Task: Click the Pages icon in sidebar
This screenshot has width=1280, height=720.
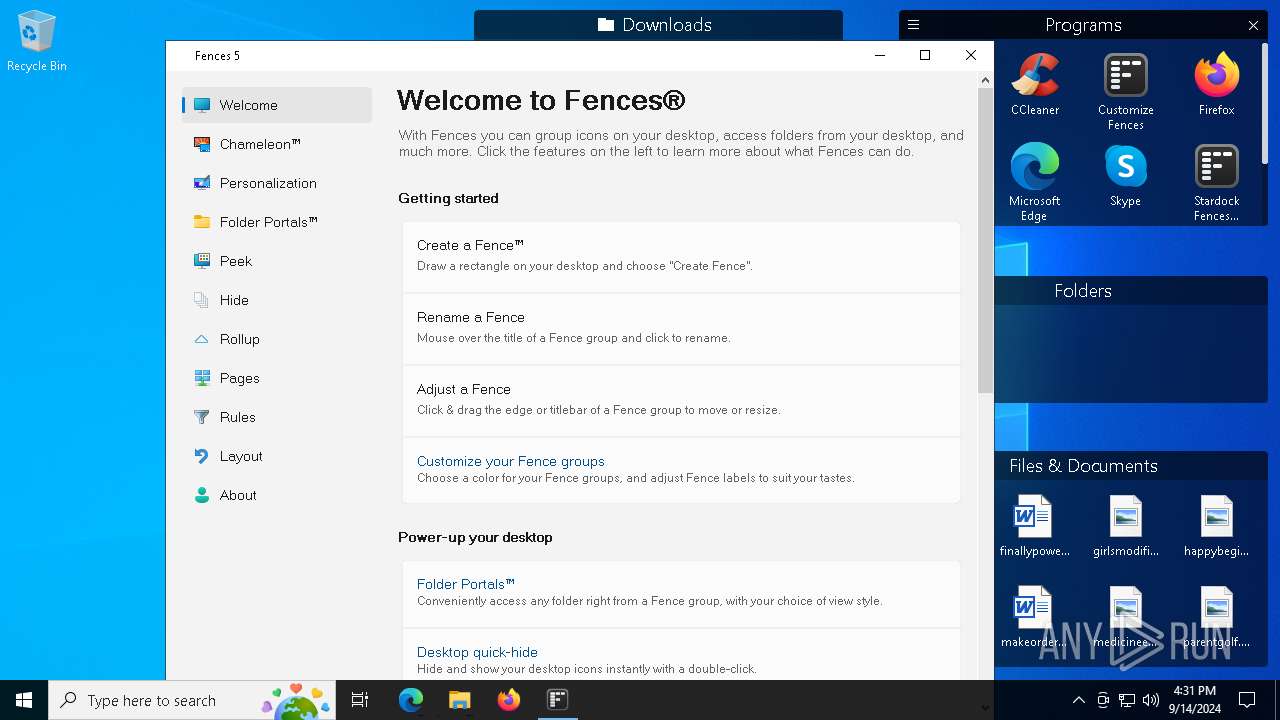Action: (x=202, y=378)
